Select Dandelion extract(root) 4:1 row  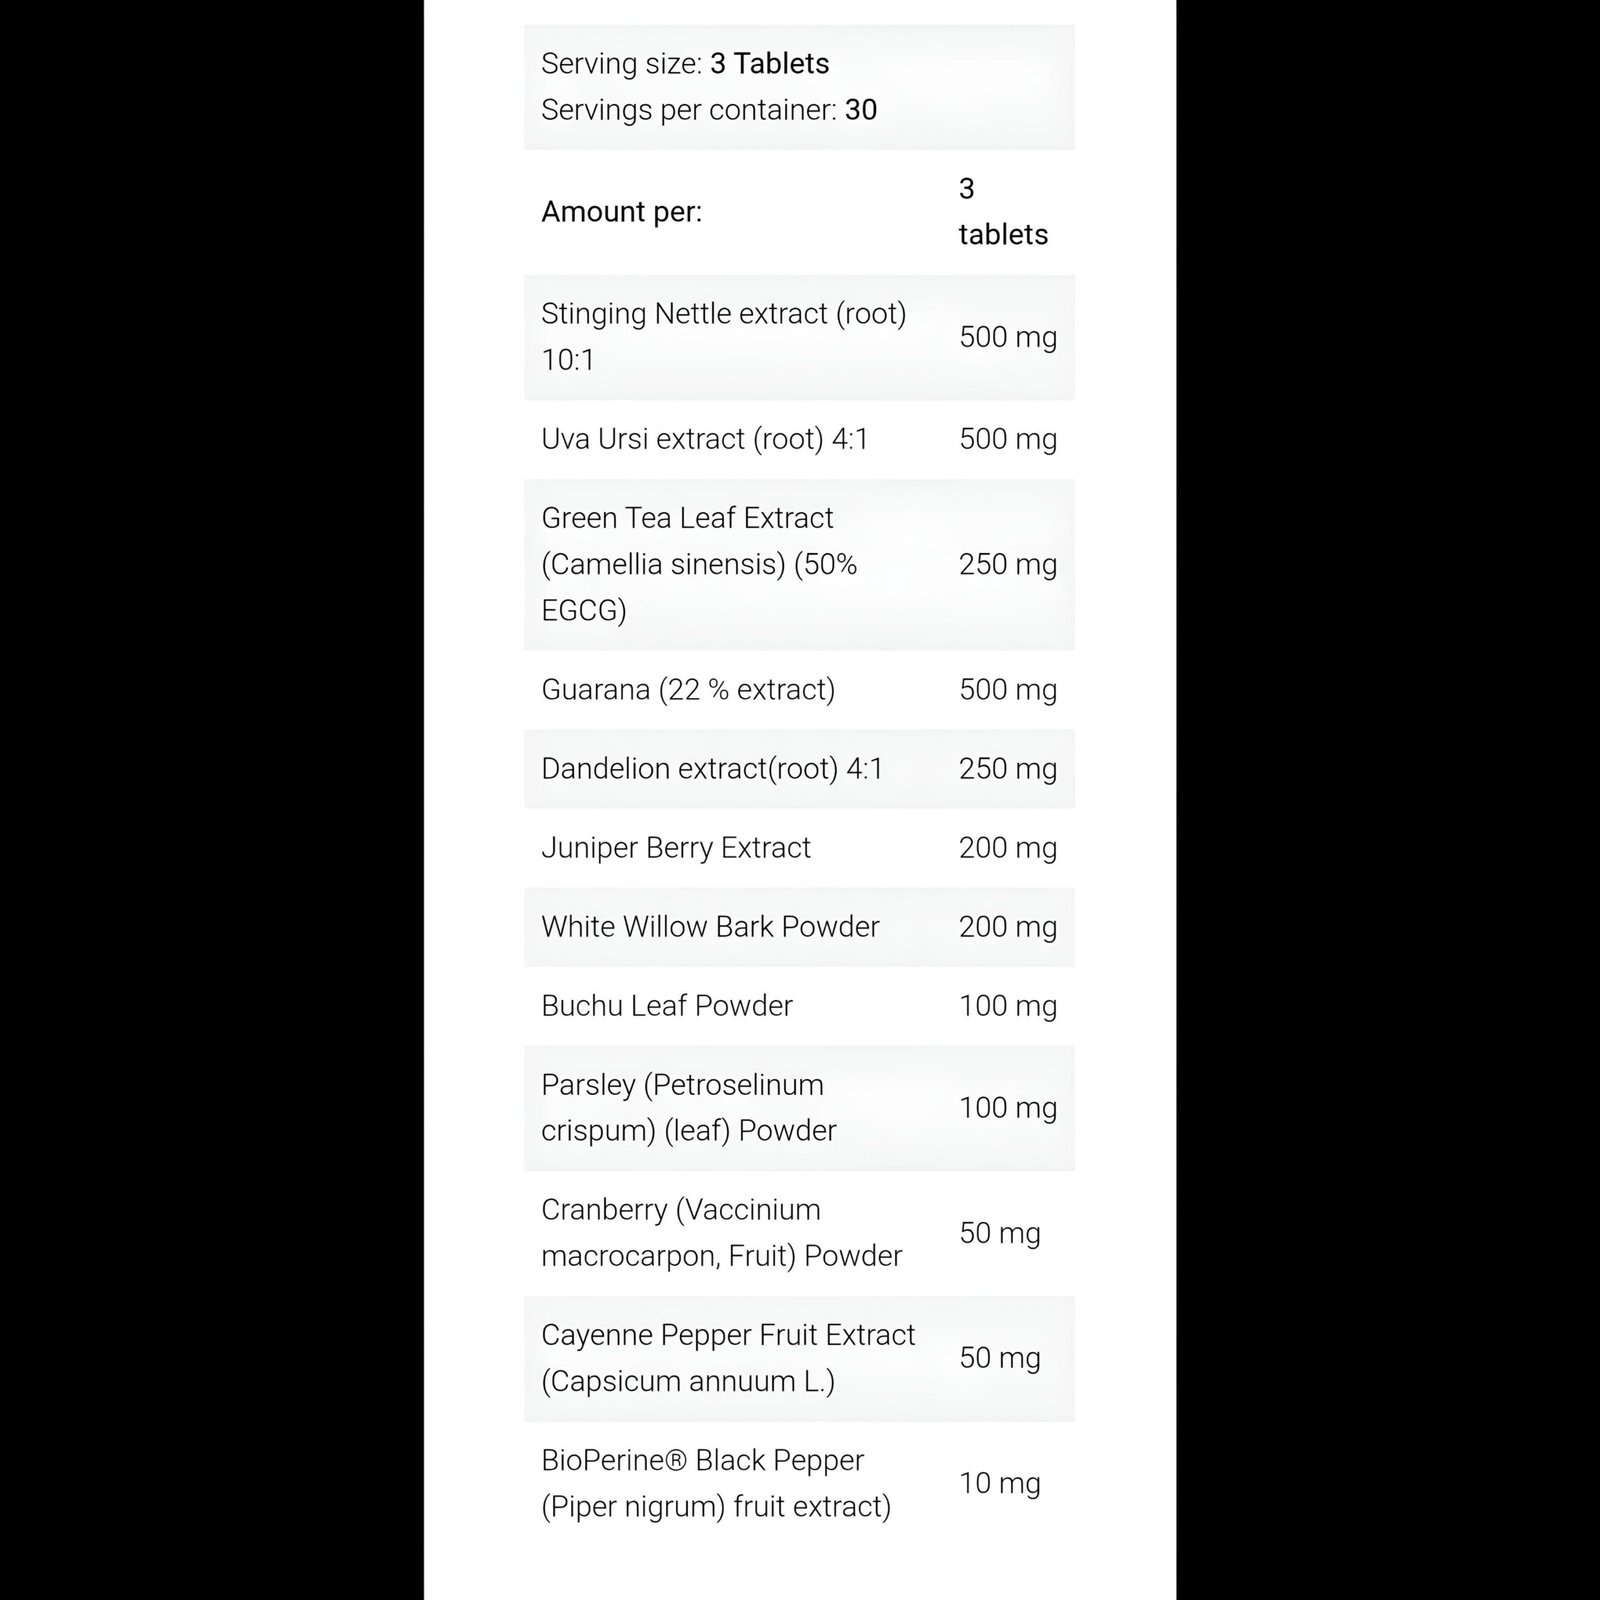(x=799, y=769)
